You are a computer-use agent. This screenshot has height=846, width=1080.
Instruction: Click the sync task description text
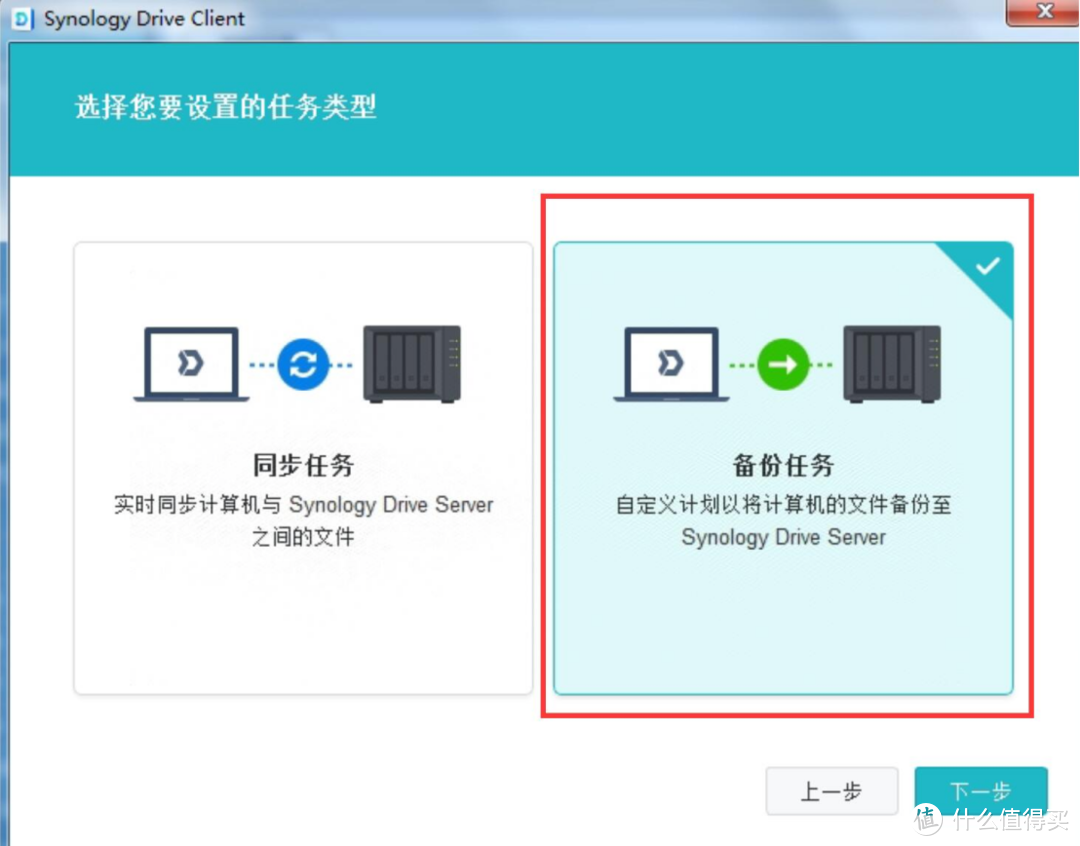pyautogui.click(x=302, y=520)
